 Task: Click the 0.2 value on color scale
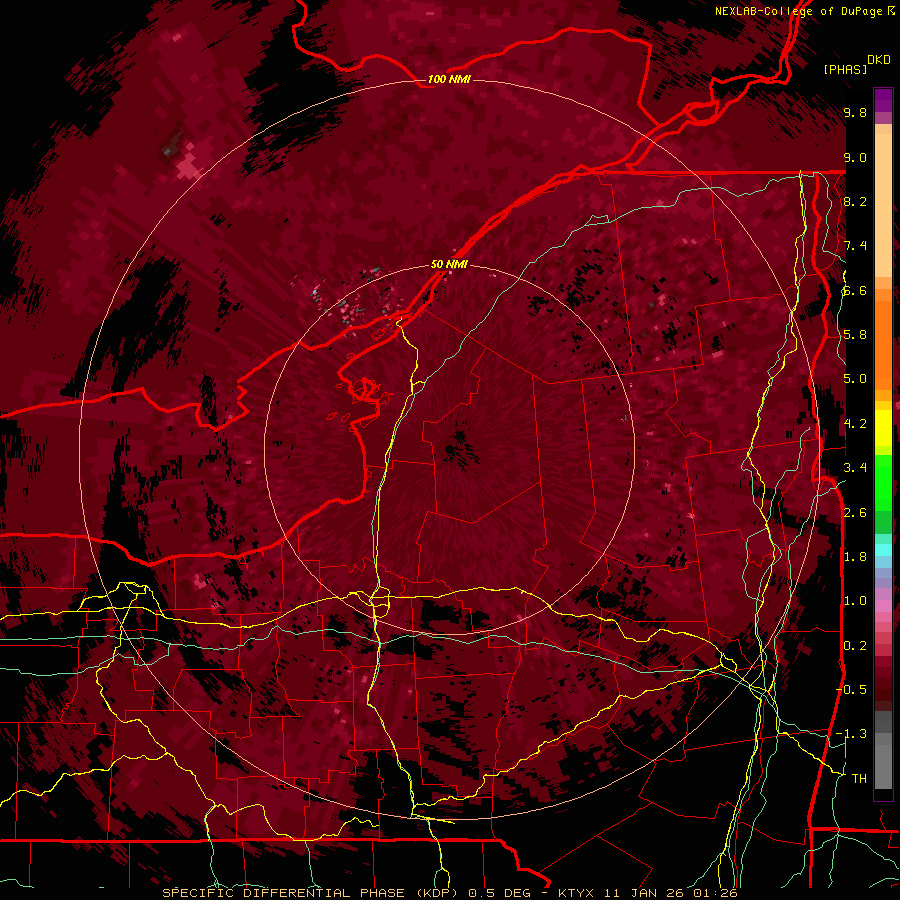(x=855, y=645)
